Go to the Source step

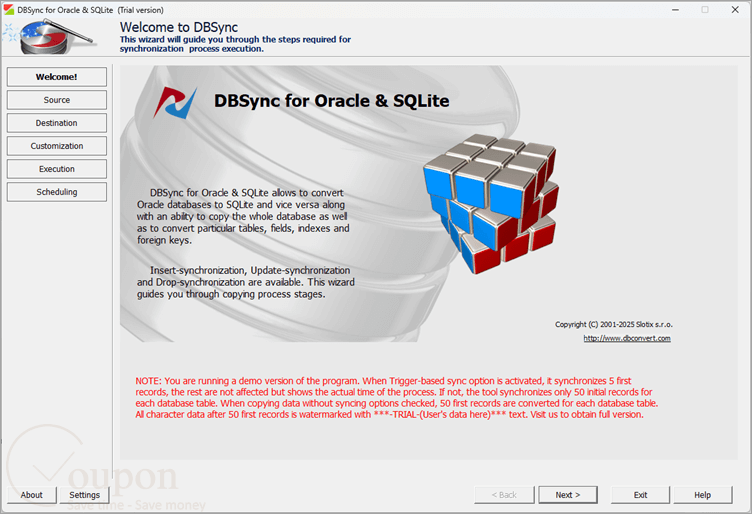[57, 100]
